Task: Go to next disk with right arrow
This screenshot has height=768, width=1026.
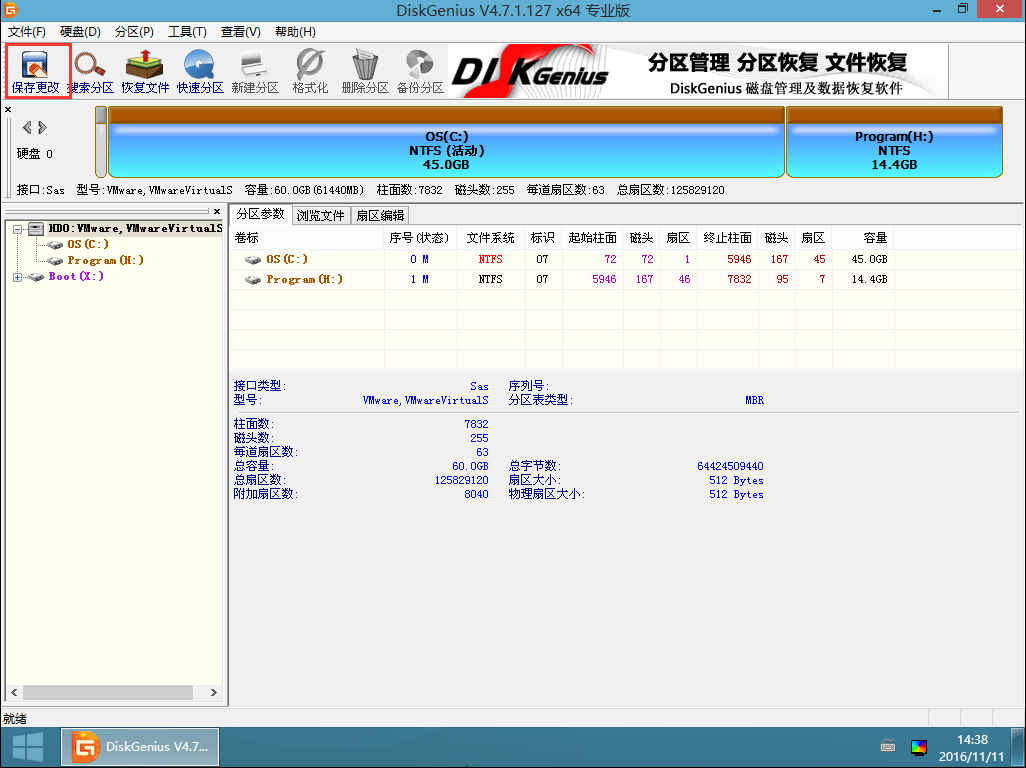Action: click(x=43, y=127)
